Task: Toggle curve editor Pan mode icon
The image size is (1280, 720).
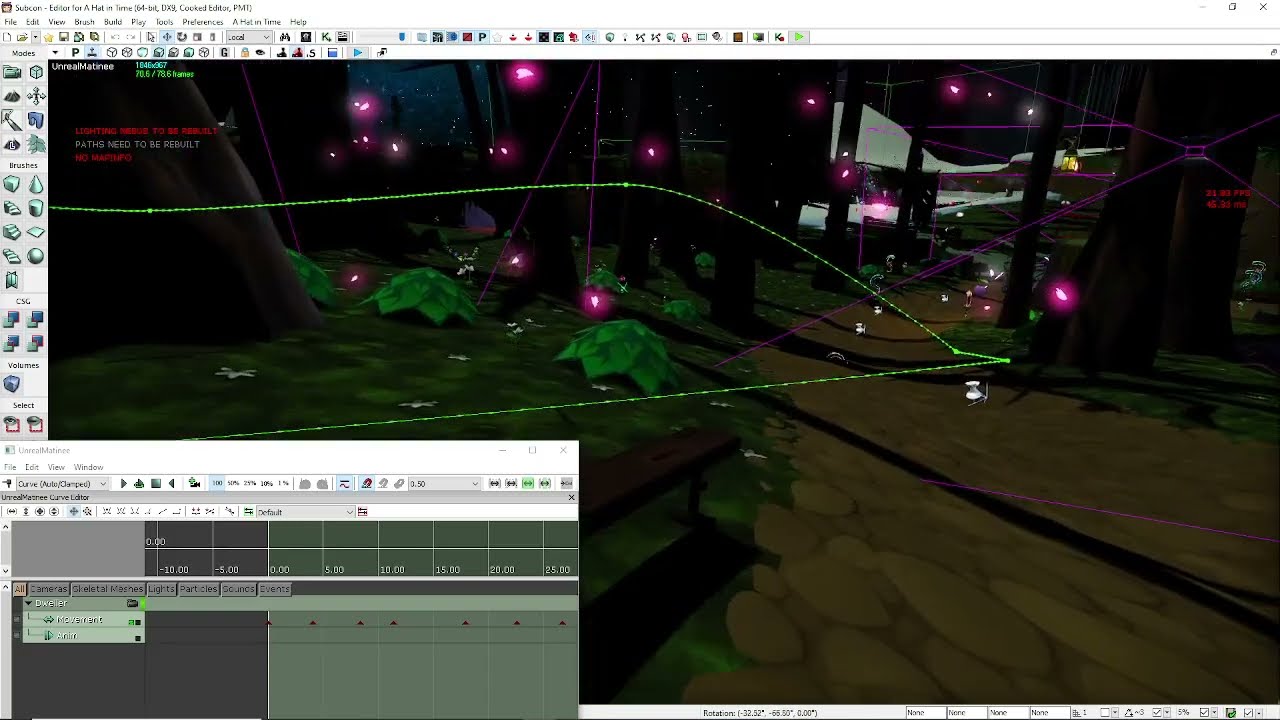Action: pos(73,512)
